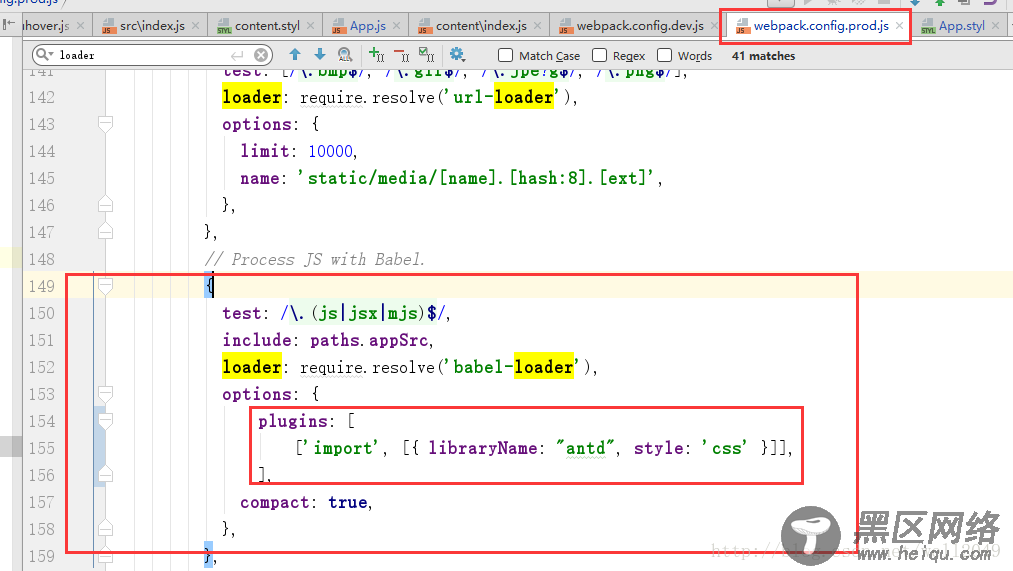Close the content.styl tab

pos(311,26)
